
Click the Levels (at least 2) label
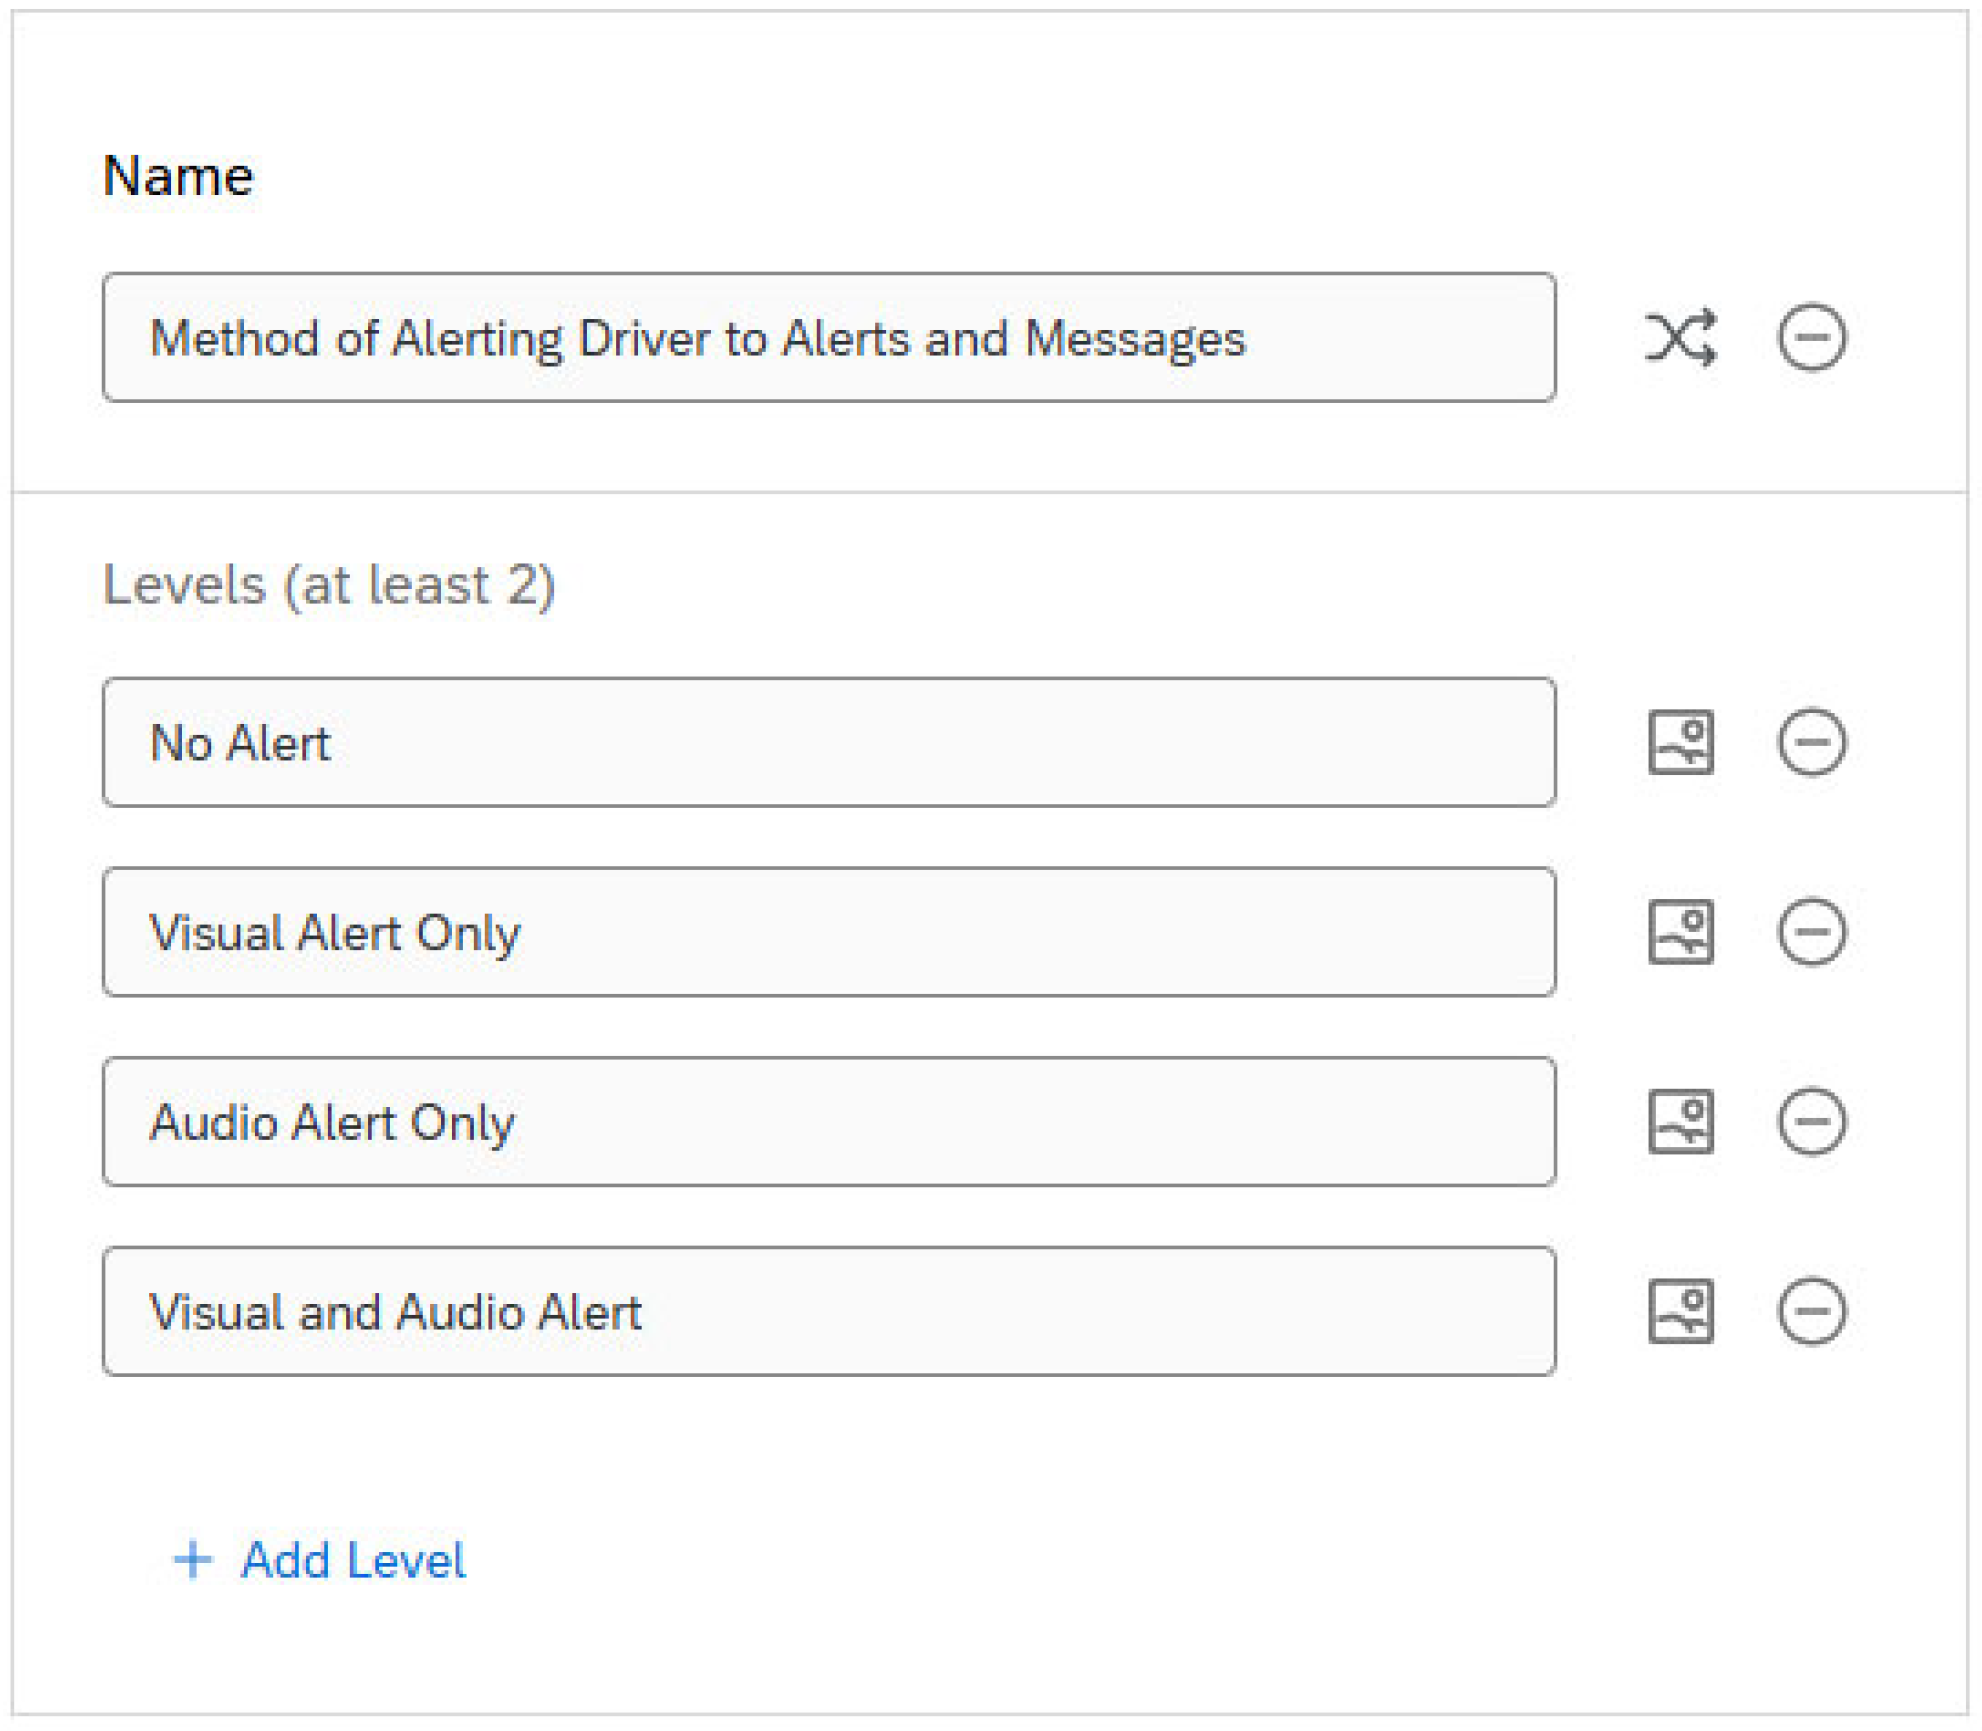328,585
